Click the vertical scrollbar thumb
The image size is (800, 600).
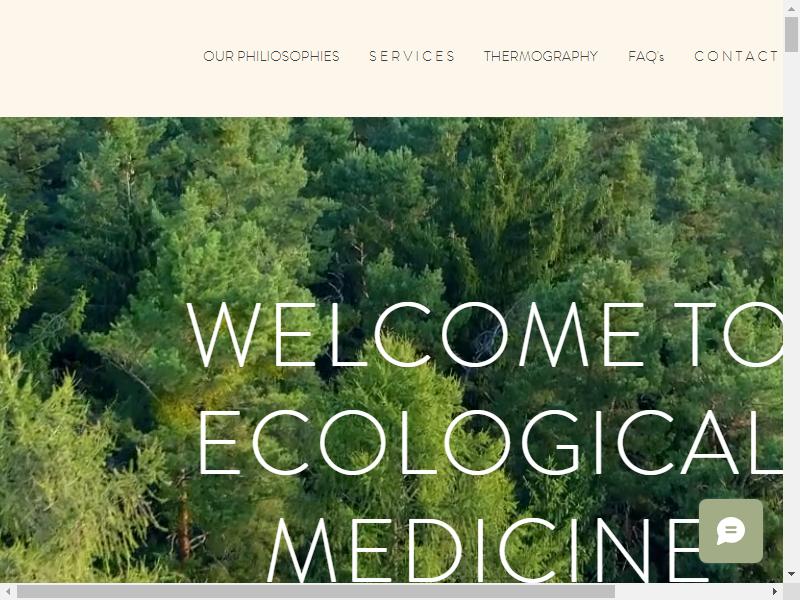(791, 34)
